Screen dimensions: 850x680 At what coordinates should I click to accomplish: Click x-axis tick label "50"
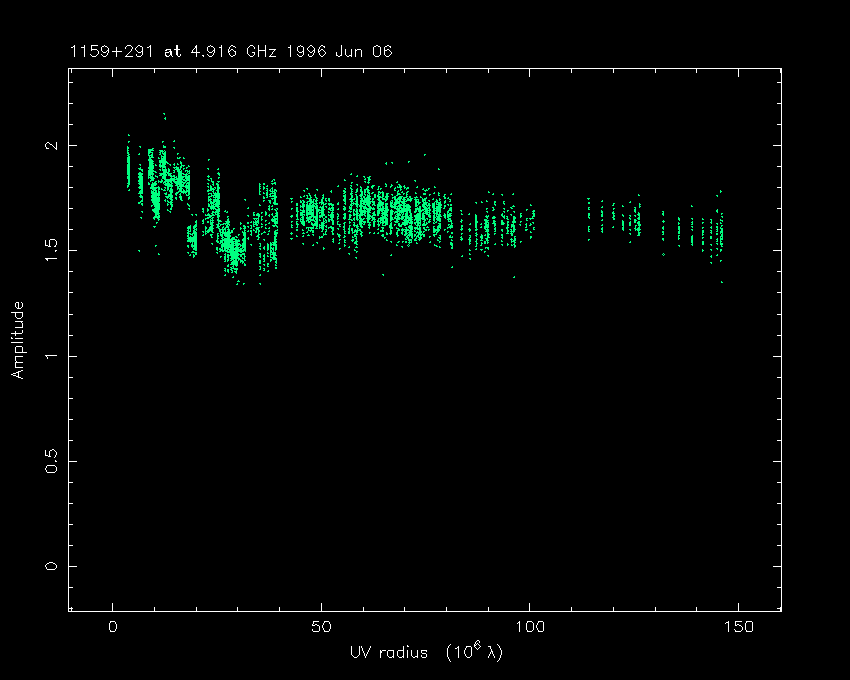click(321, 627)
